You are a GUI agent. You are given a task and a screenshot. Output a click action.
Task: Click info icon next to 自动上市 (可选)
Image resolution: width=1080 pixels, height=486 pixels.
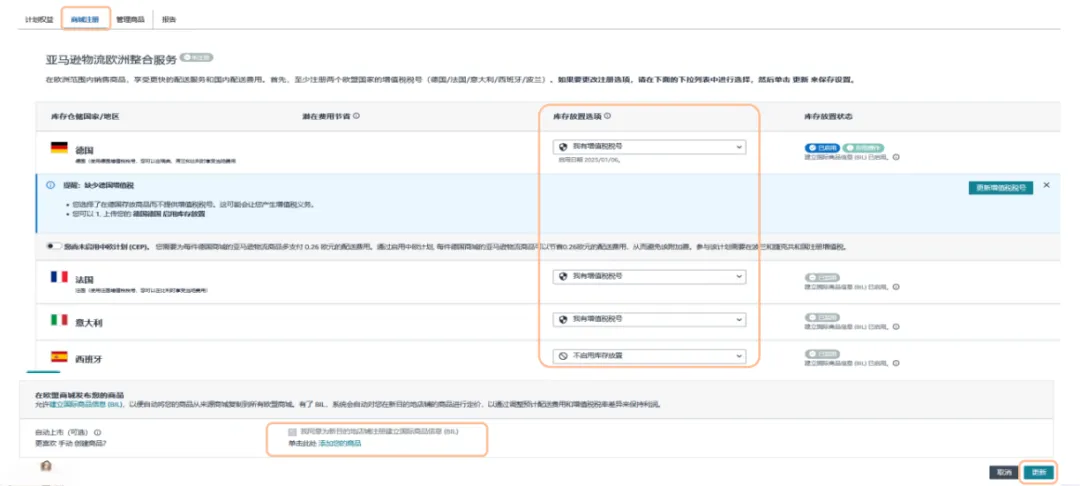(x=97, y=432)
